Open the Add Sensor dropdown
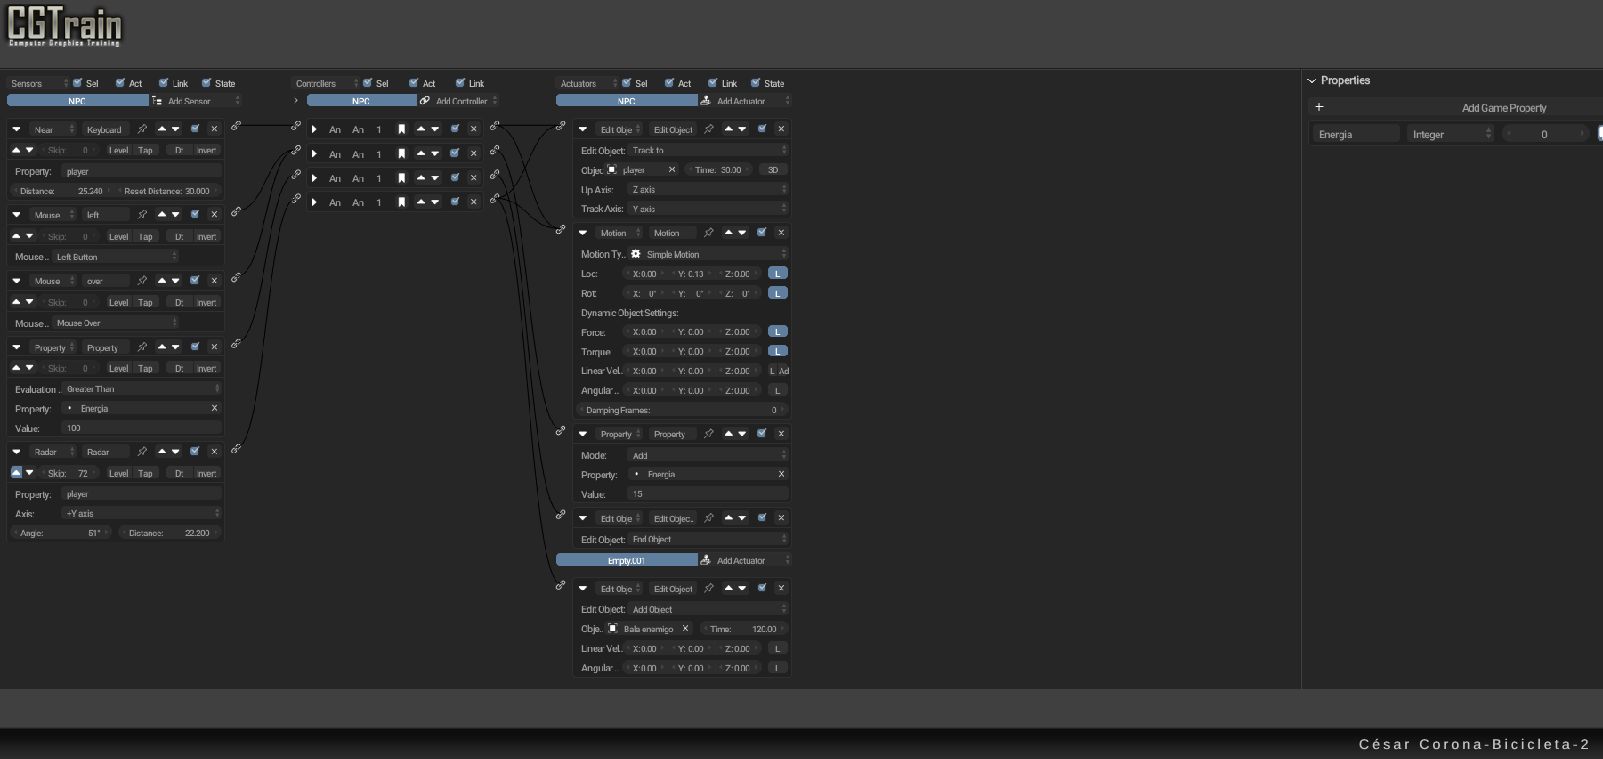Image resolution: width=1603 pixels, height=759 pixels. coord(195,101)
